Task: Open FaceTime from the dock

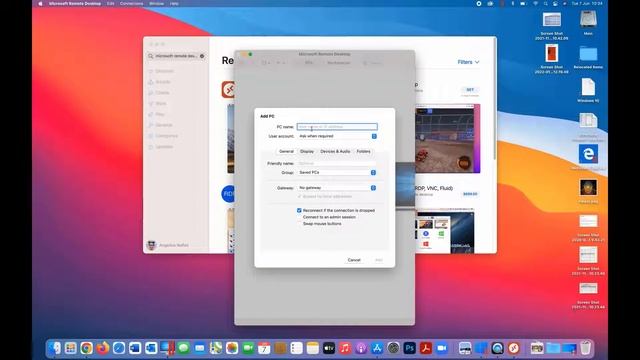Action: point(248,348)
